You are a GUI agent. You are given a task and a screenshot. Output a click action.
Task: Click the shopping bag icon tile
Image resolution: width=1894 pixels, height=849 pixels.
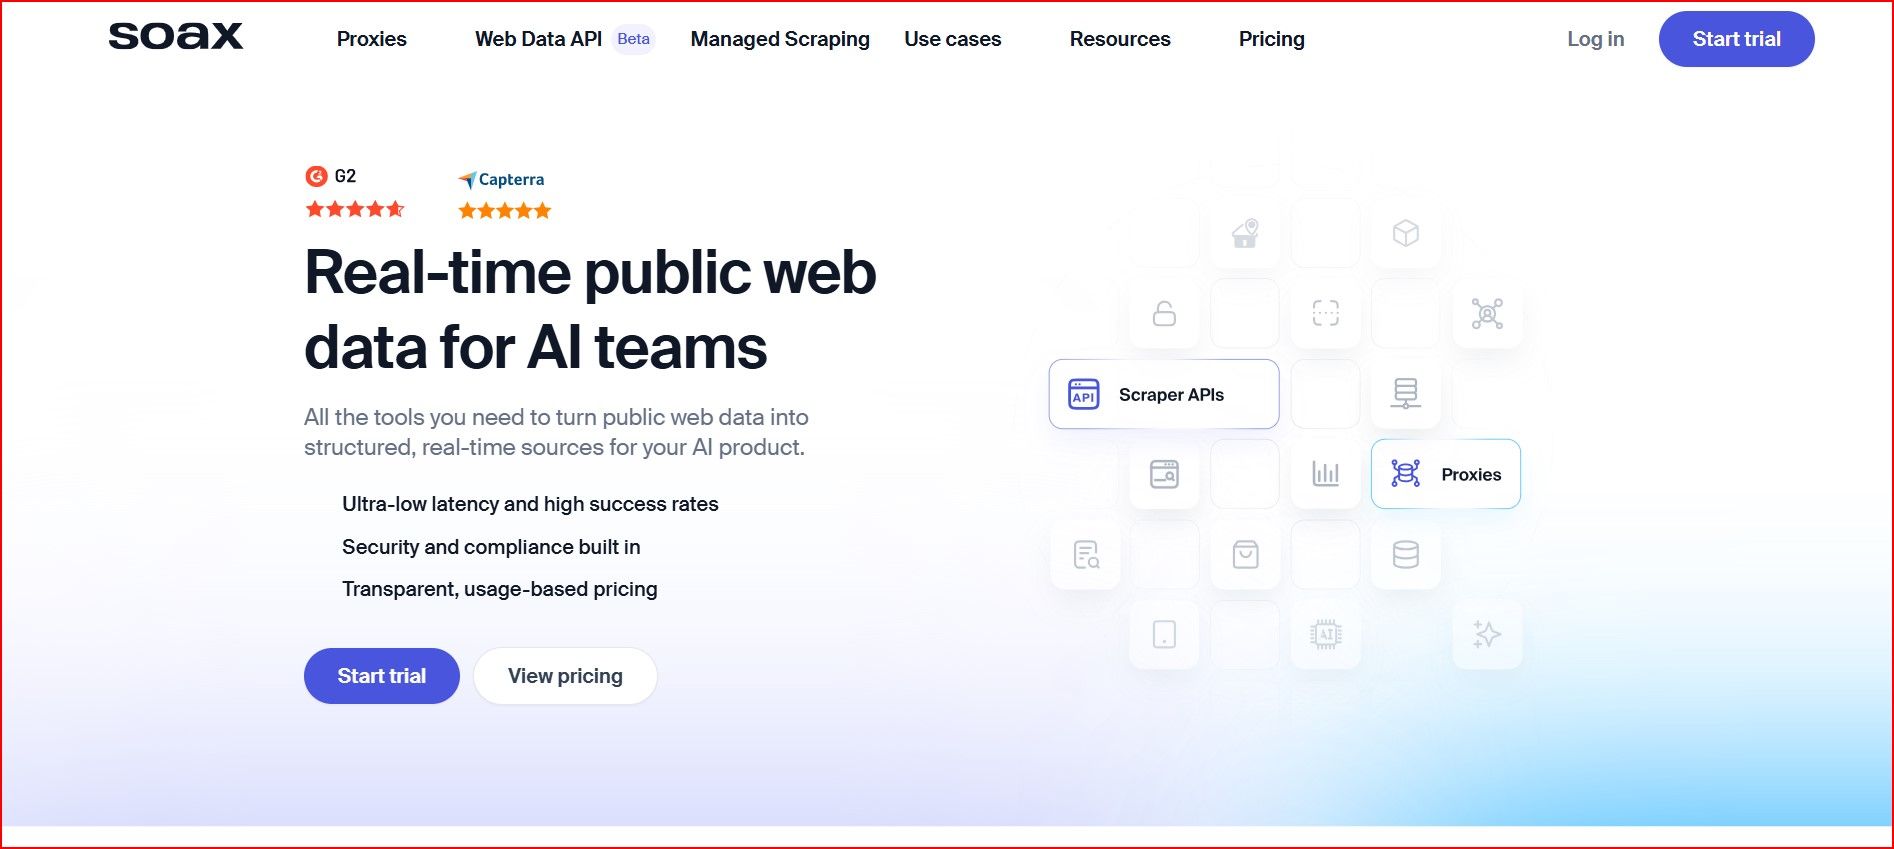(1245, 554)
